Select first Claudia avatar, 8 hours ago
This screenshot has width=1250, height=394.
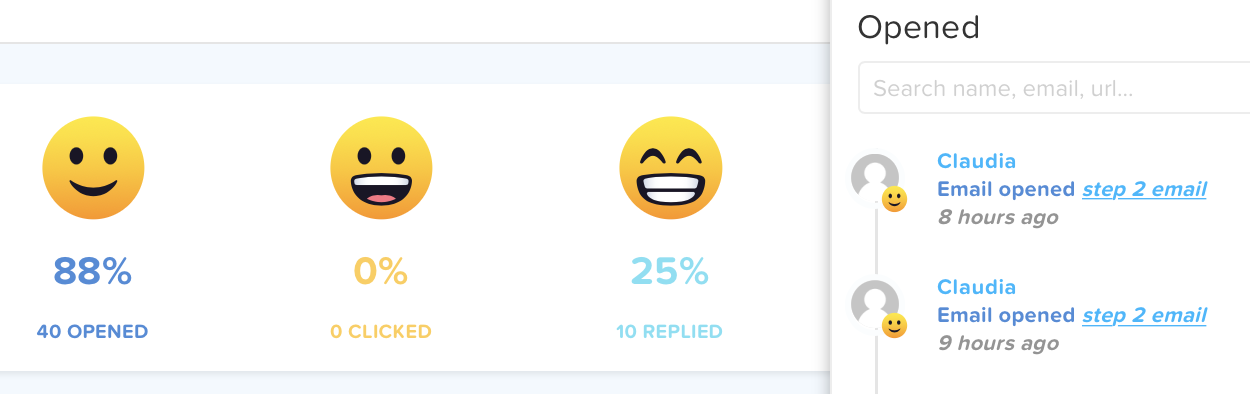click(x=875, y=178)
